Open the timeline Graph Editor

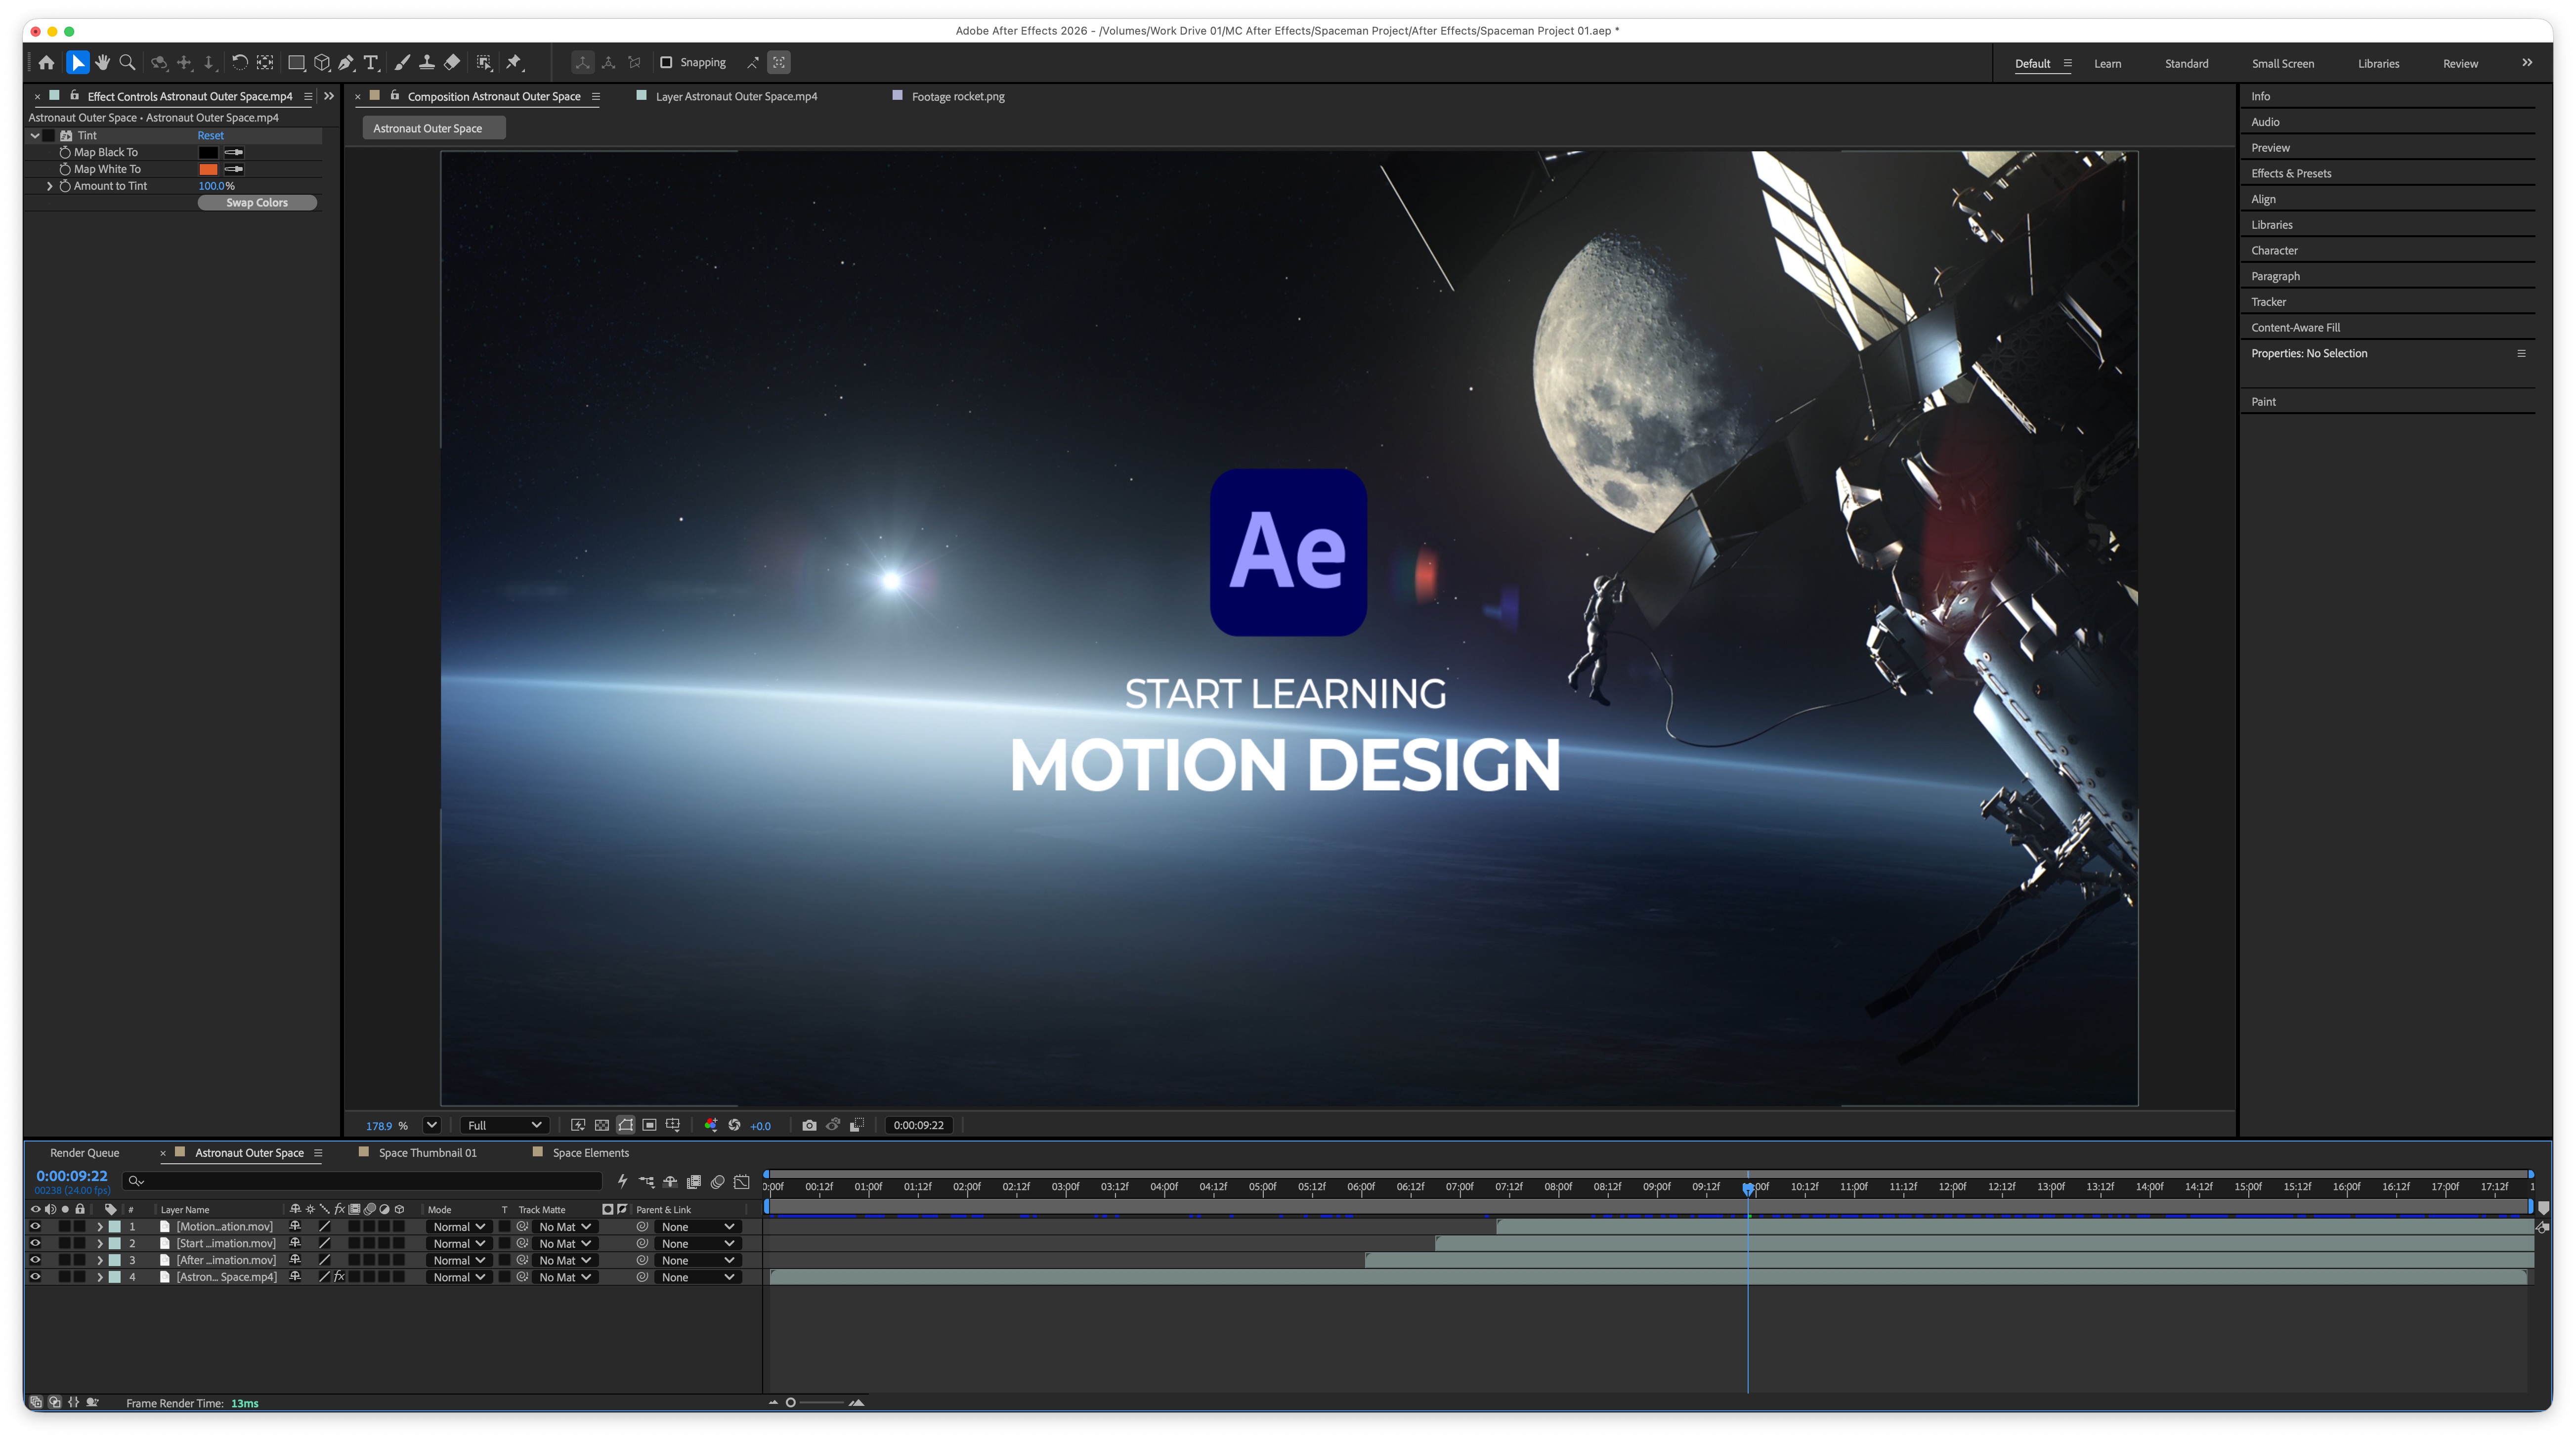click(742, 1182)
